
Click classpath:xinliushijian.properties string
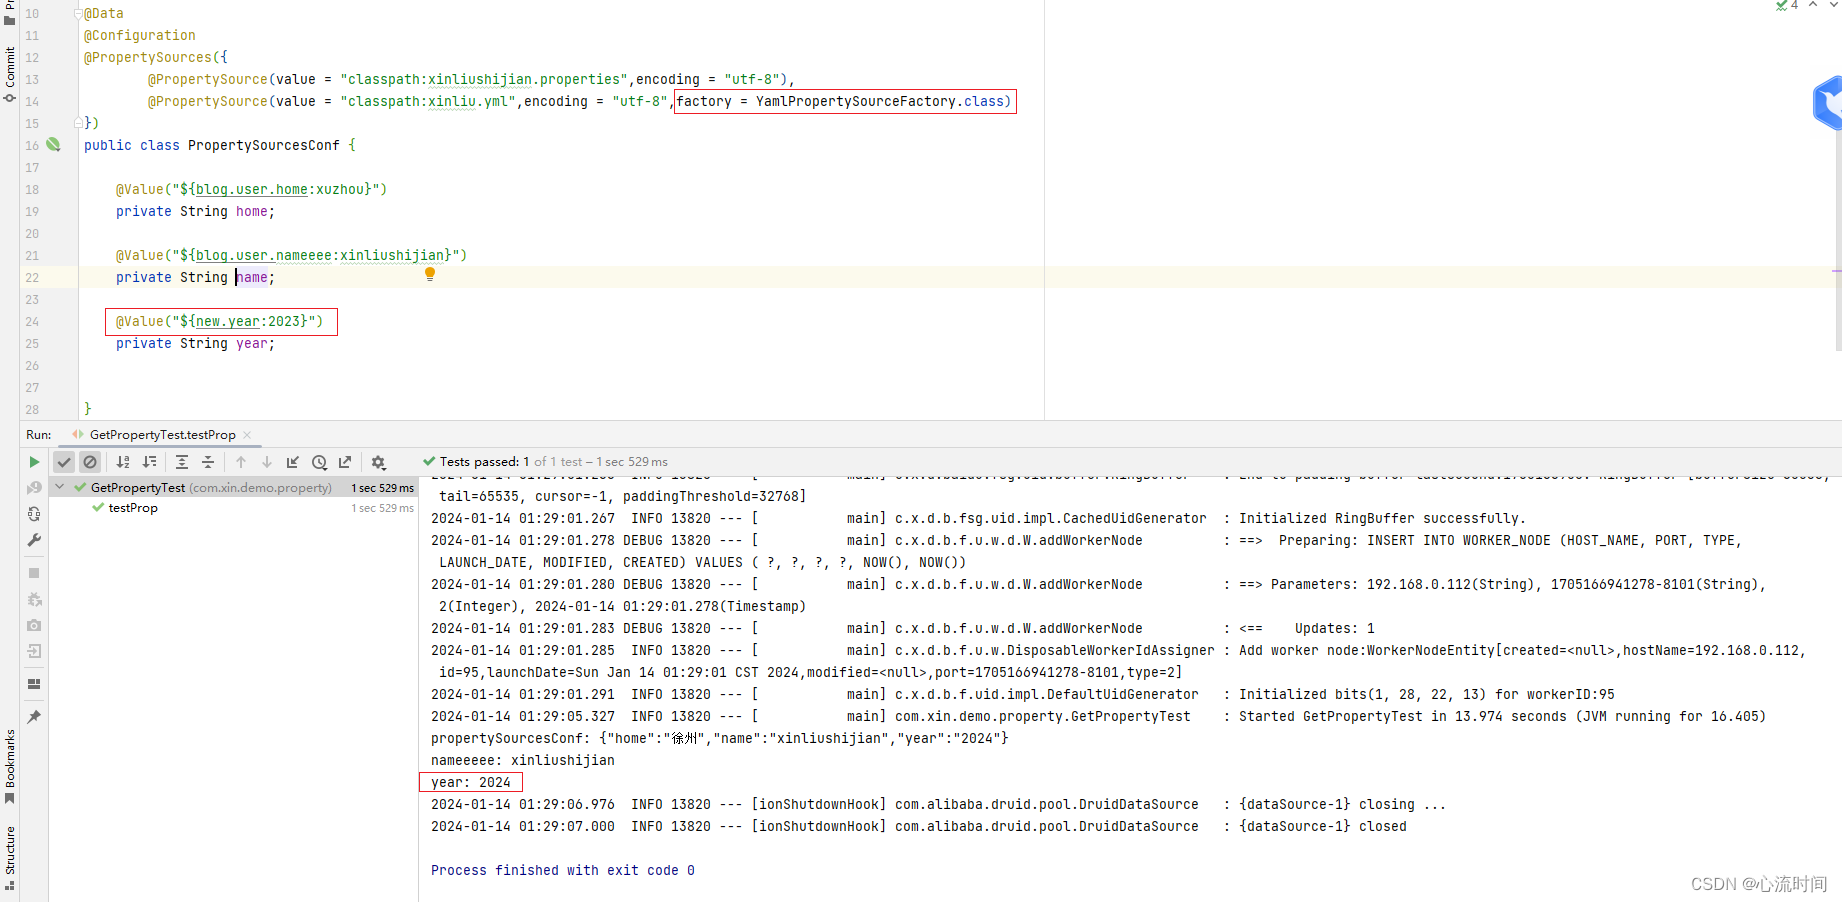click(484, 79)
